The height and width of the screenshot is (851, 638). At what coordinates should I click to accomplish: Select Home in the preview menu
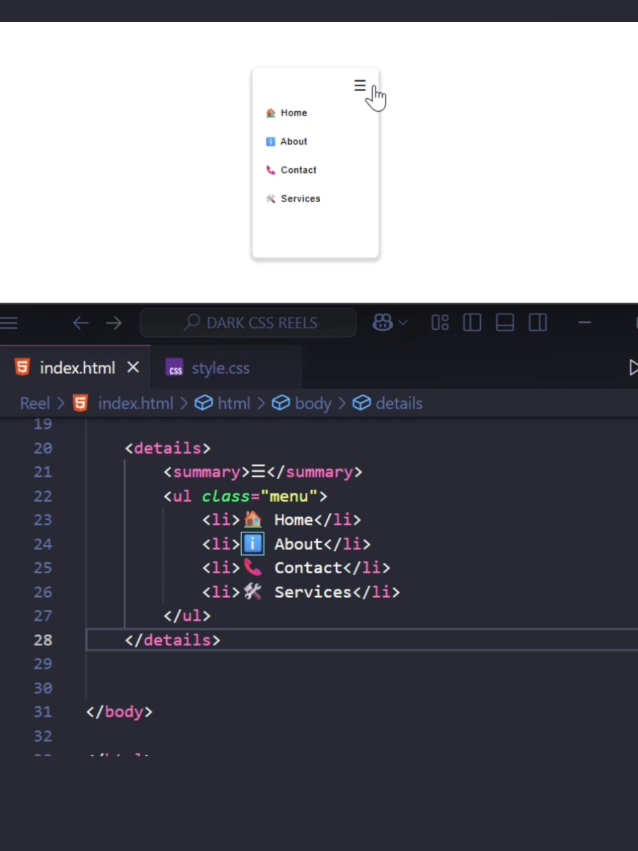point(286,113)
